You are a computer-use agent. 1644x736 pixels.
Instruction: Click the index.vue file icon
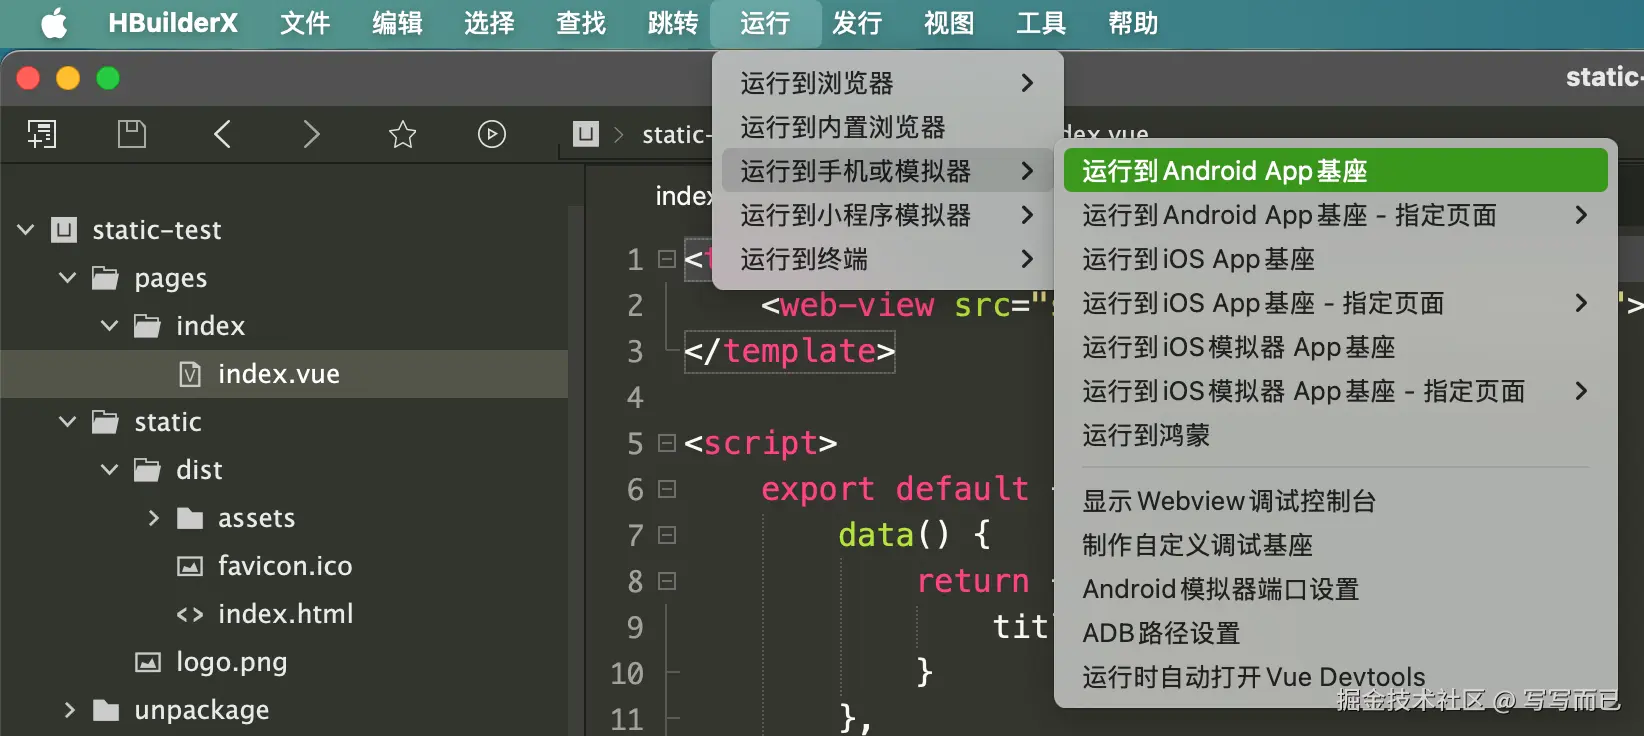point(190,374)
